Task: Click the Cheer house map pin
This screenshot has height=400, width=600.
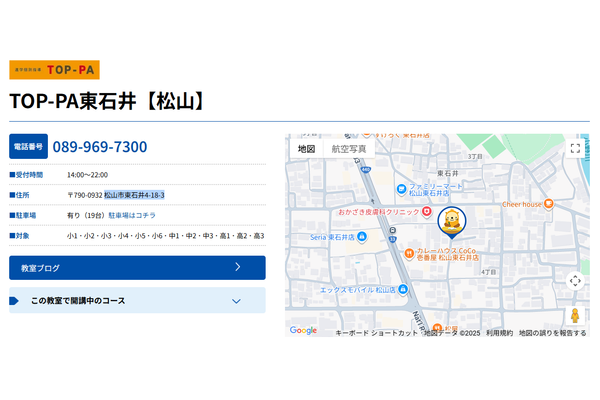Action: tap(549, 204)
